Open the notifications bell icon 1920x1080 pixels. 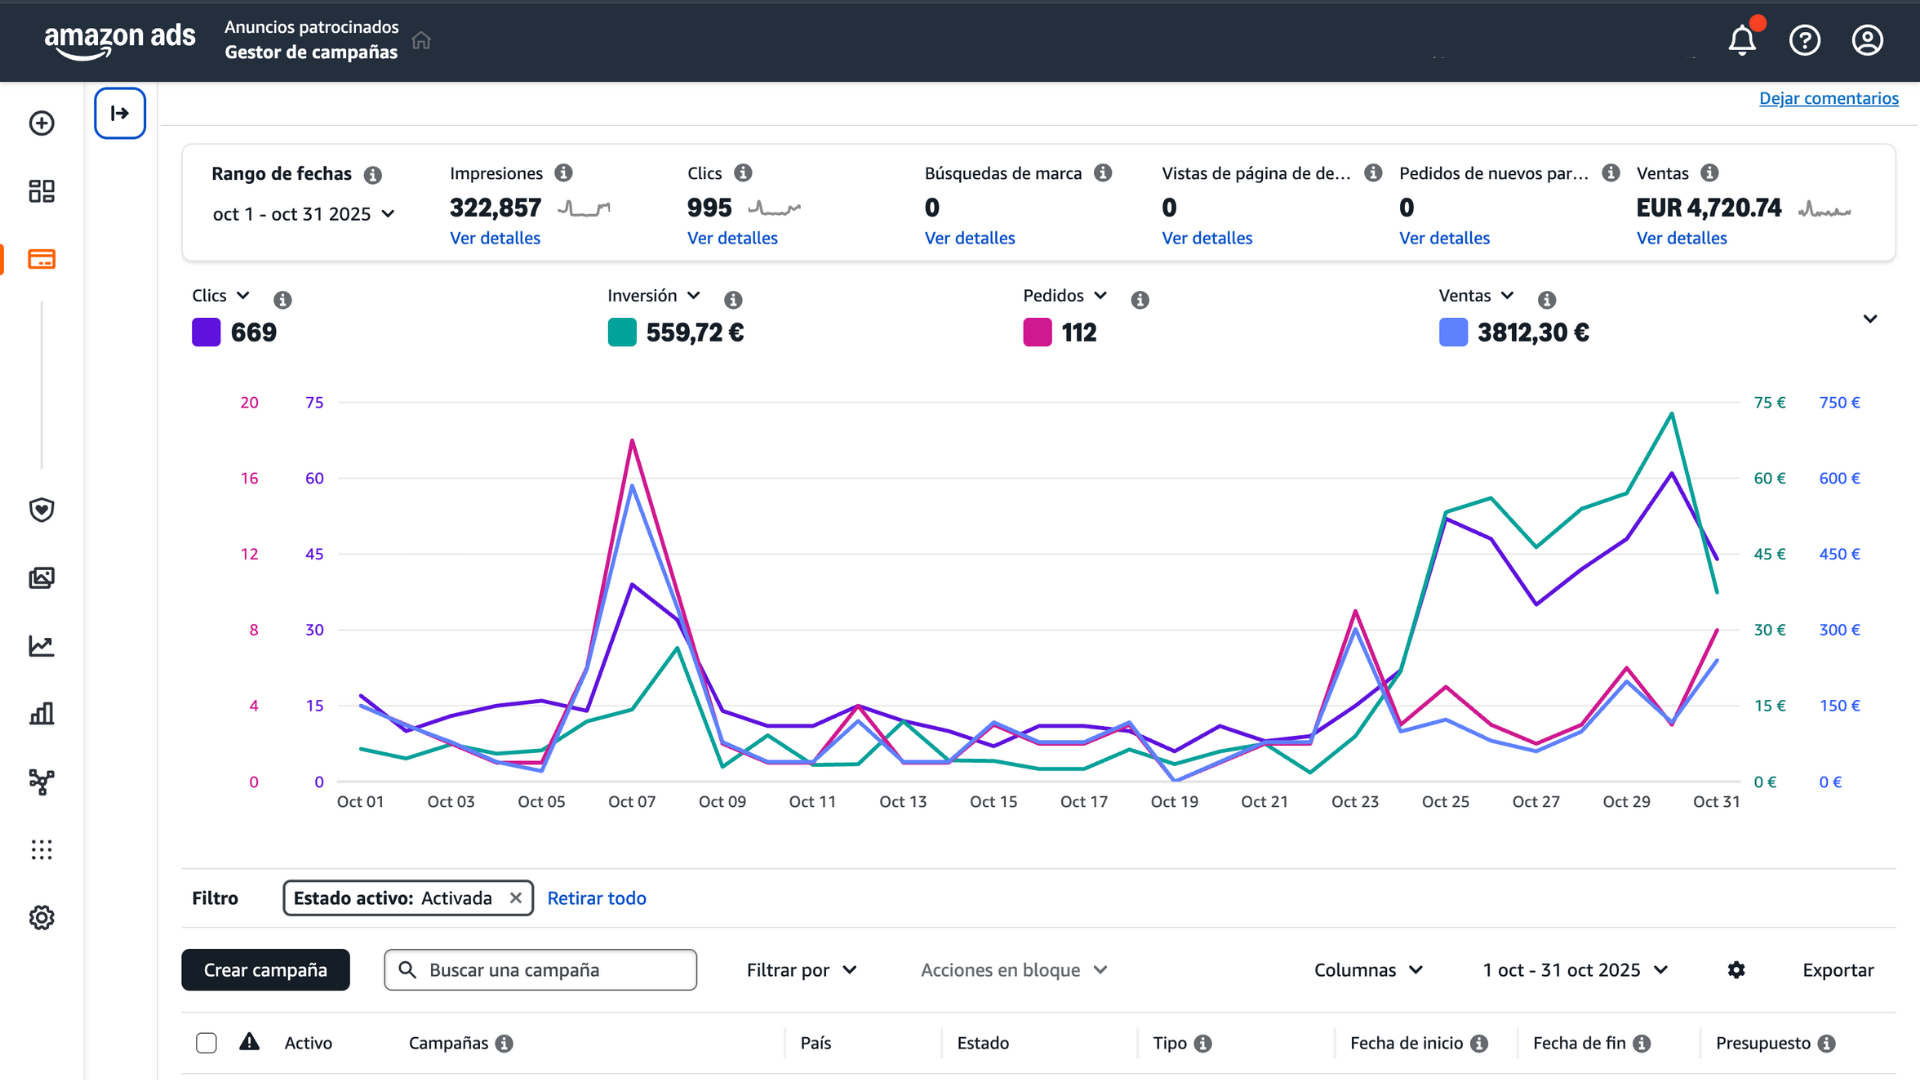[1742, 41]
